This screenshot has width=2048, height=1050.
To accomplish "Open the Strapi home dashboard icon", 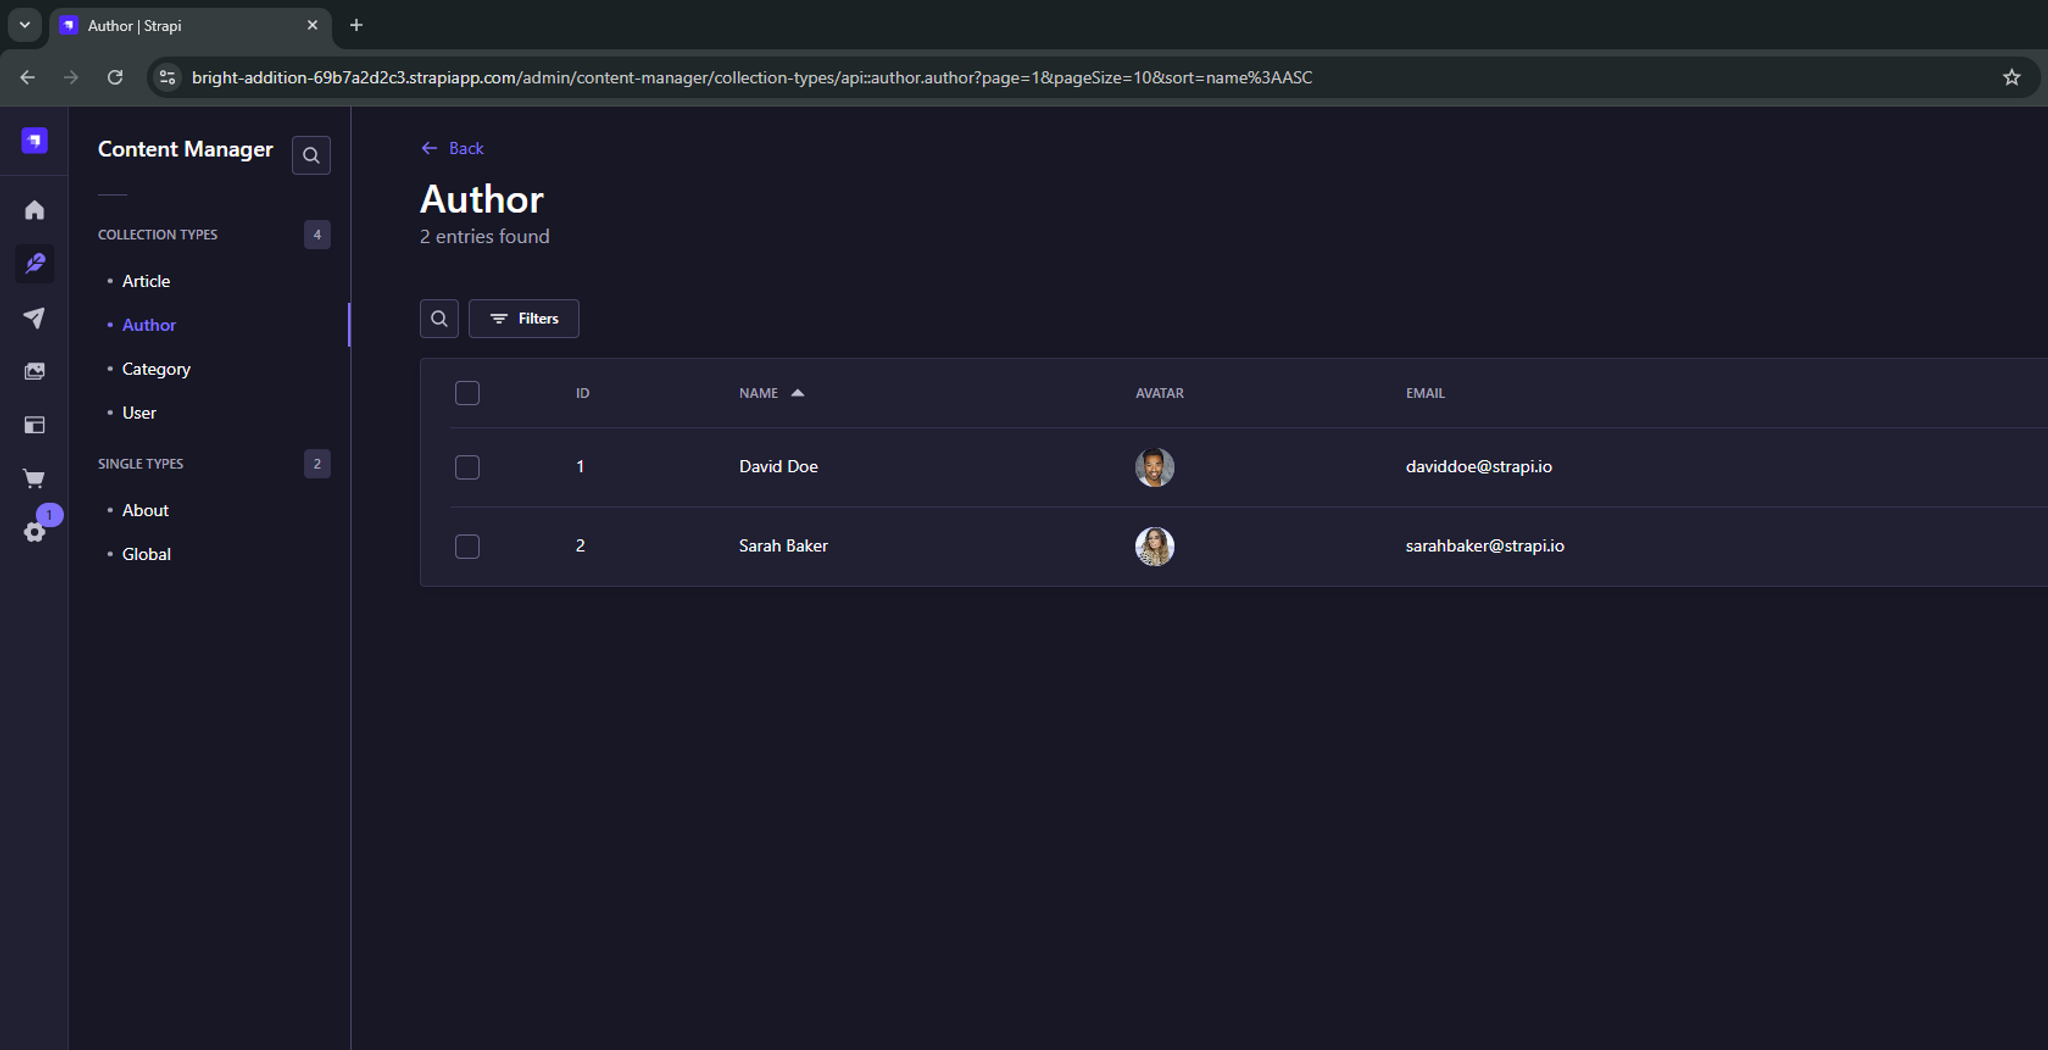I will (x=34, y=210).
